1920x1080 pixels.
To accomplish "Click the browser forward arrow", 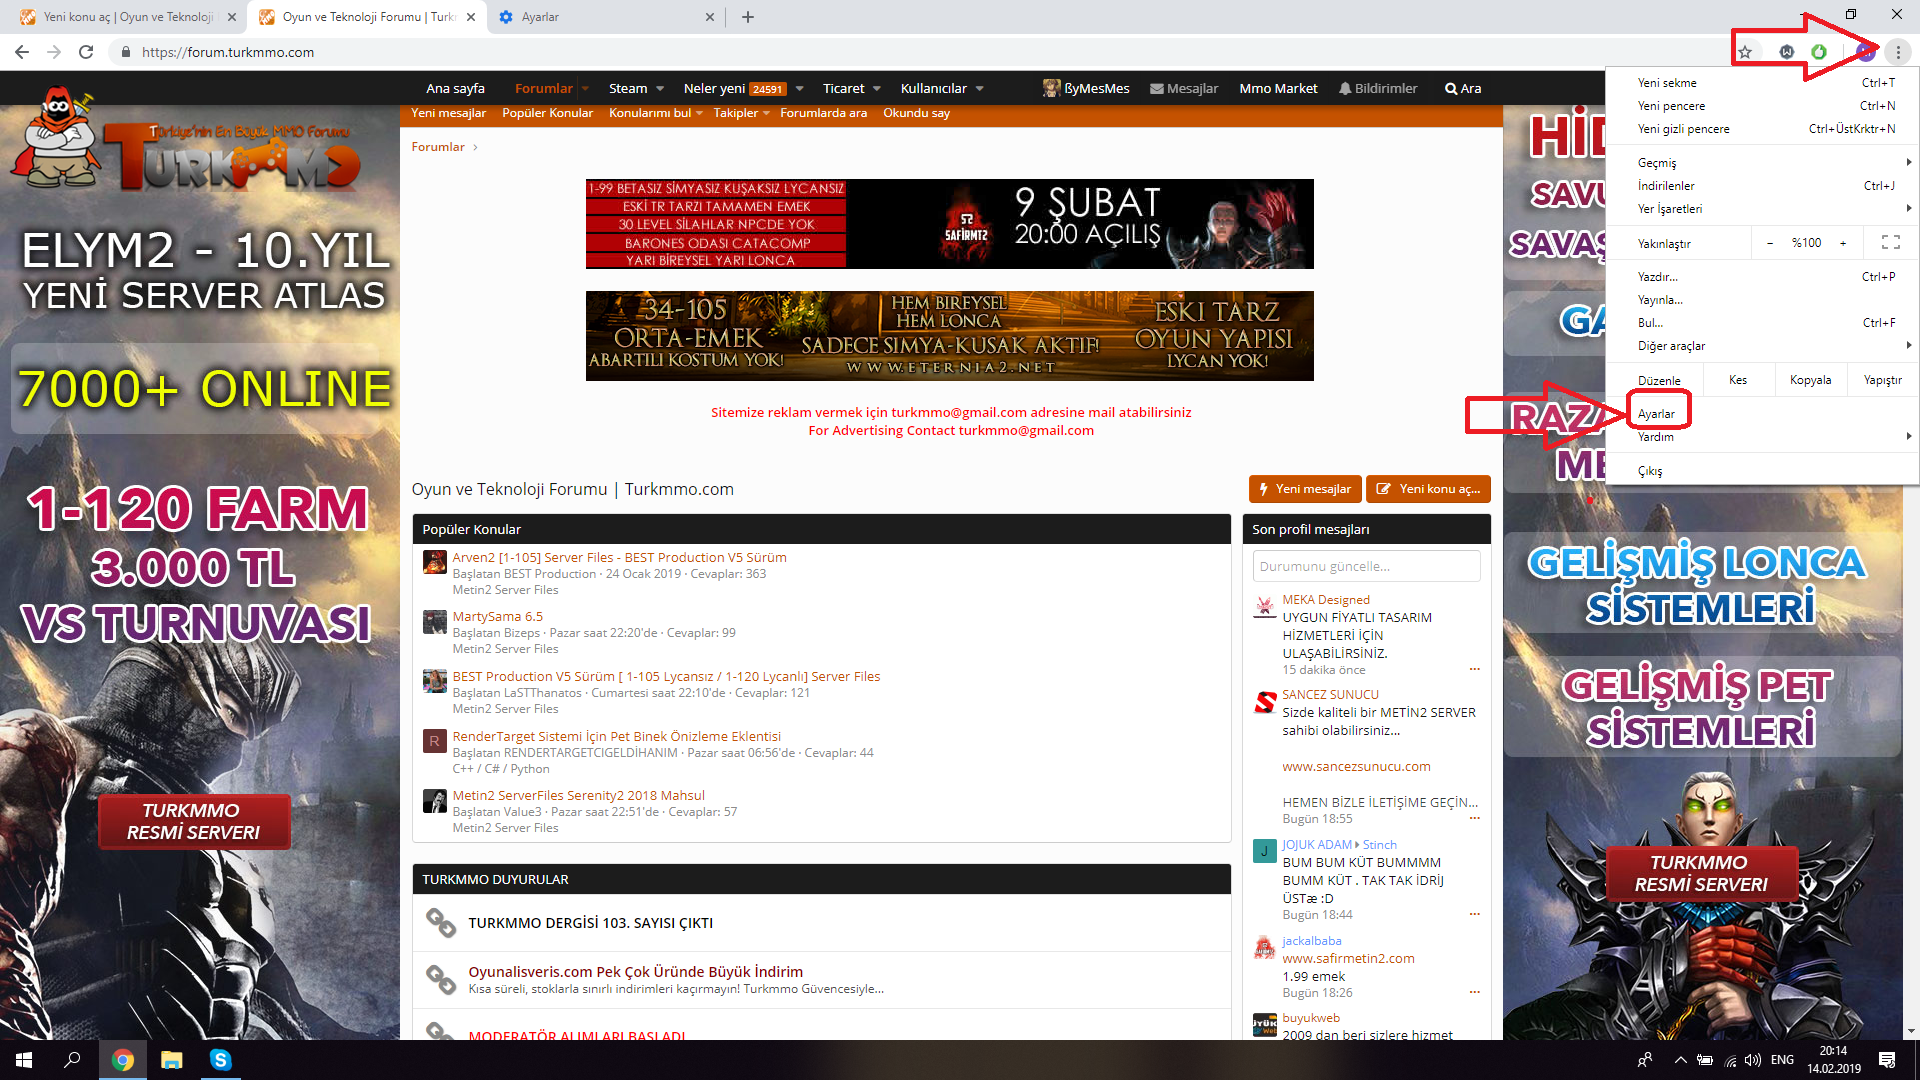I will tap(54, 52).
